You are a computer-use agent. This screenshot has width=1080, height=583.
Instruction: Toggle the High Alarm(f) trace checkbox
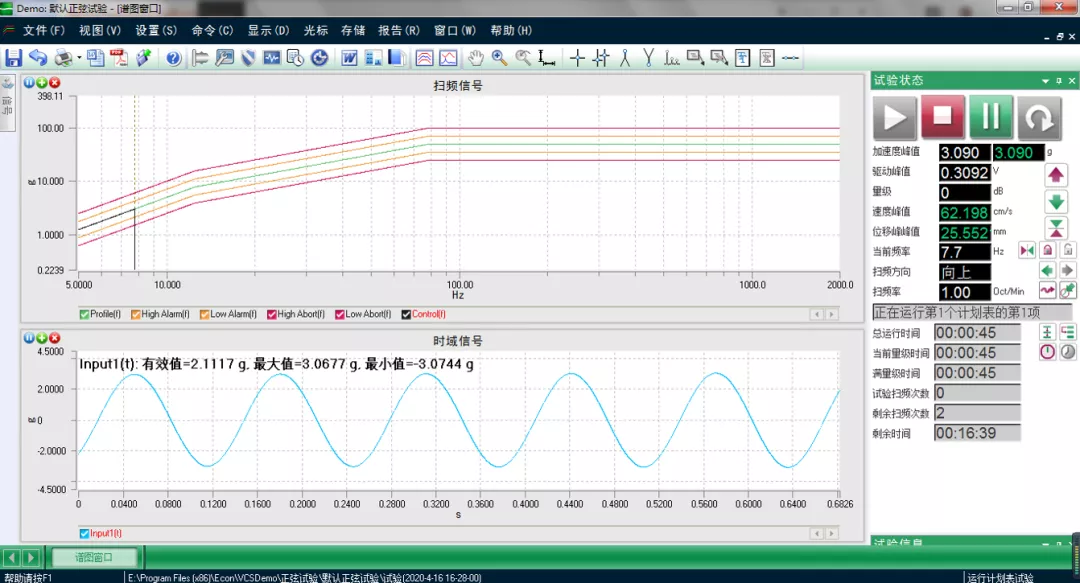point(136,314)
